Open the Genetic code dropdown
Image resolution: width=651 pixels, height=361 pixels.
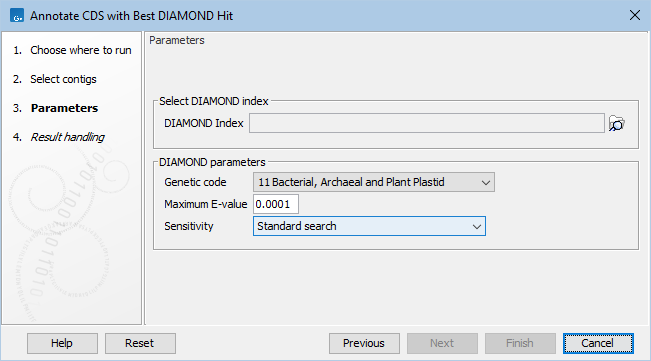(x=374, y=182)
